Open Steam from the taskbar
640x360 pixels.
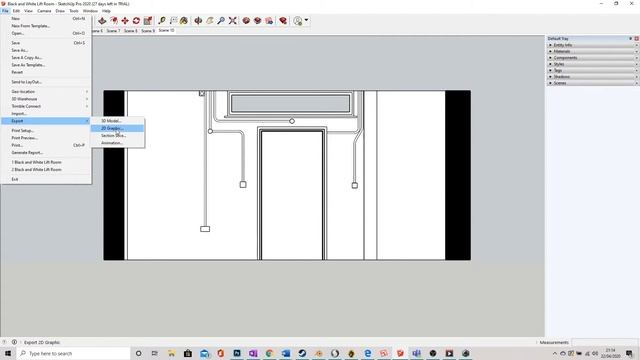click(x=302, y=353)
